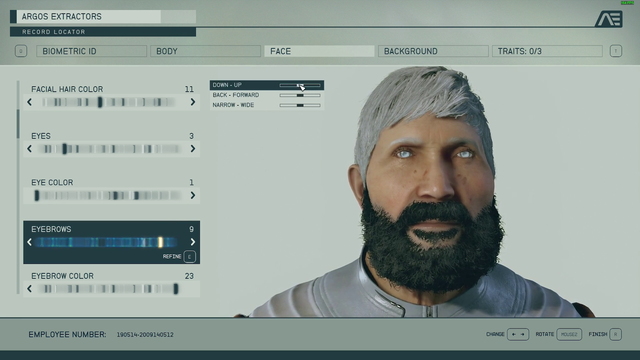640x360 pixels.
Task: Adjust the Back - Forward refine slider
Action: 300,95
